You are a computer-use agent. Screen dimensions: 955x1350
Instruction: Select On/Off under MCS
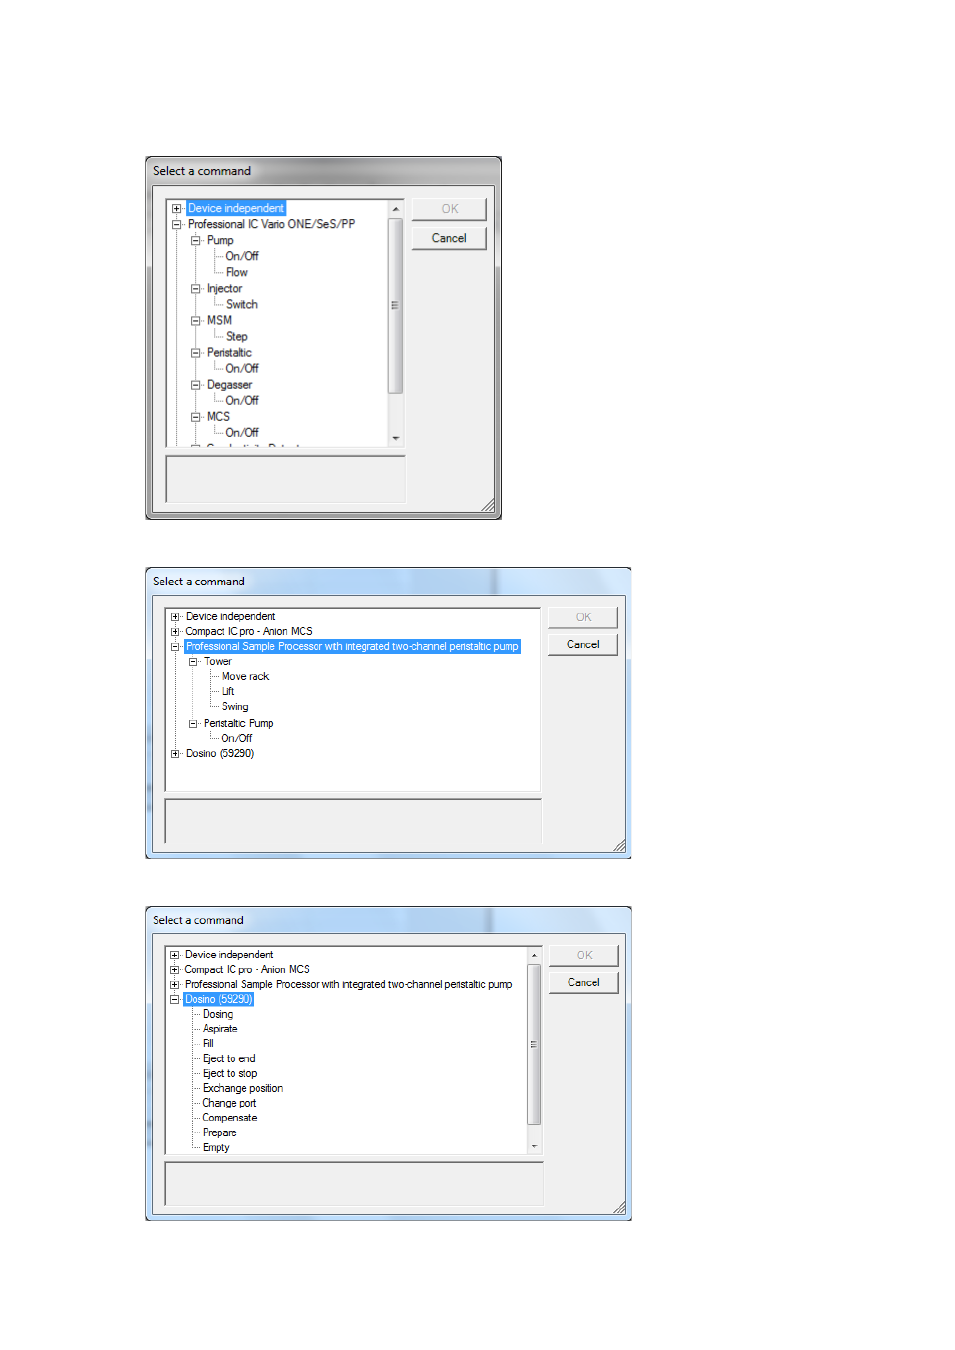click(x=242, y=433)
